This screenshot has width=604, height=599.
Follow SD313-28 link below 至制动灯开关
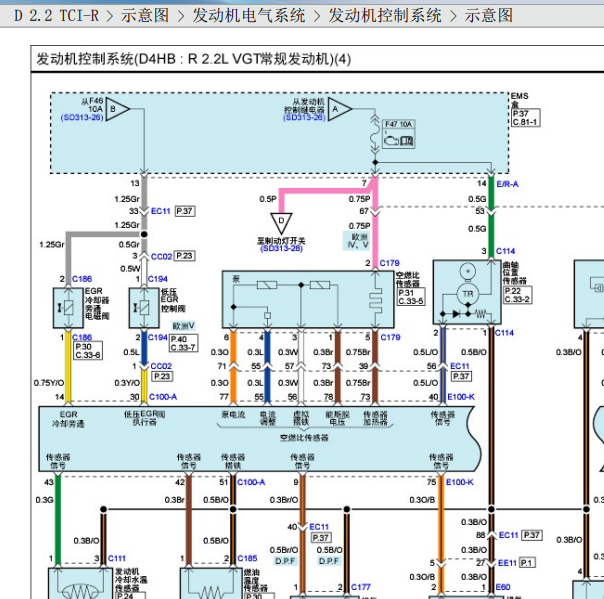281,249
